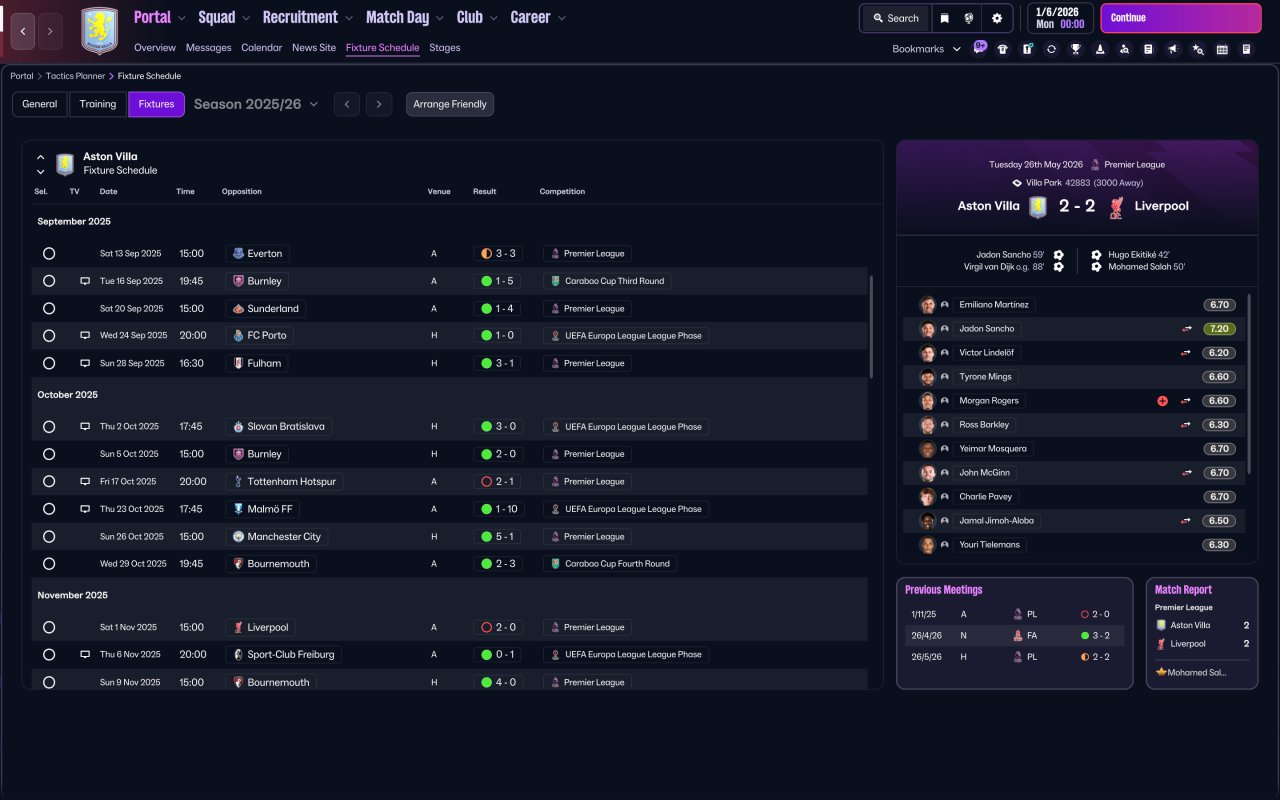The height and width of the screenshot is (800, 1280).
Task: Click the megaphone icon in bookmarks bar
Action: pyautogui.click(x=1173, y=49)
